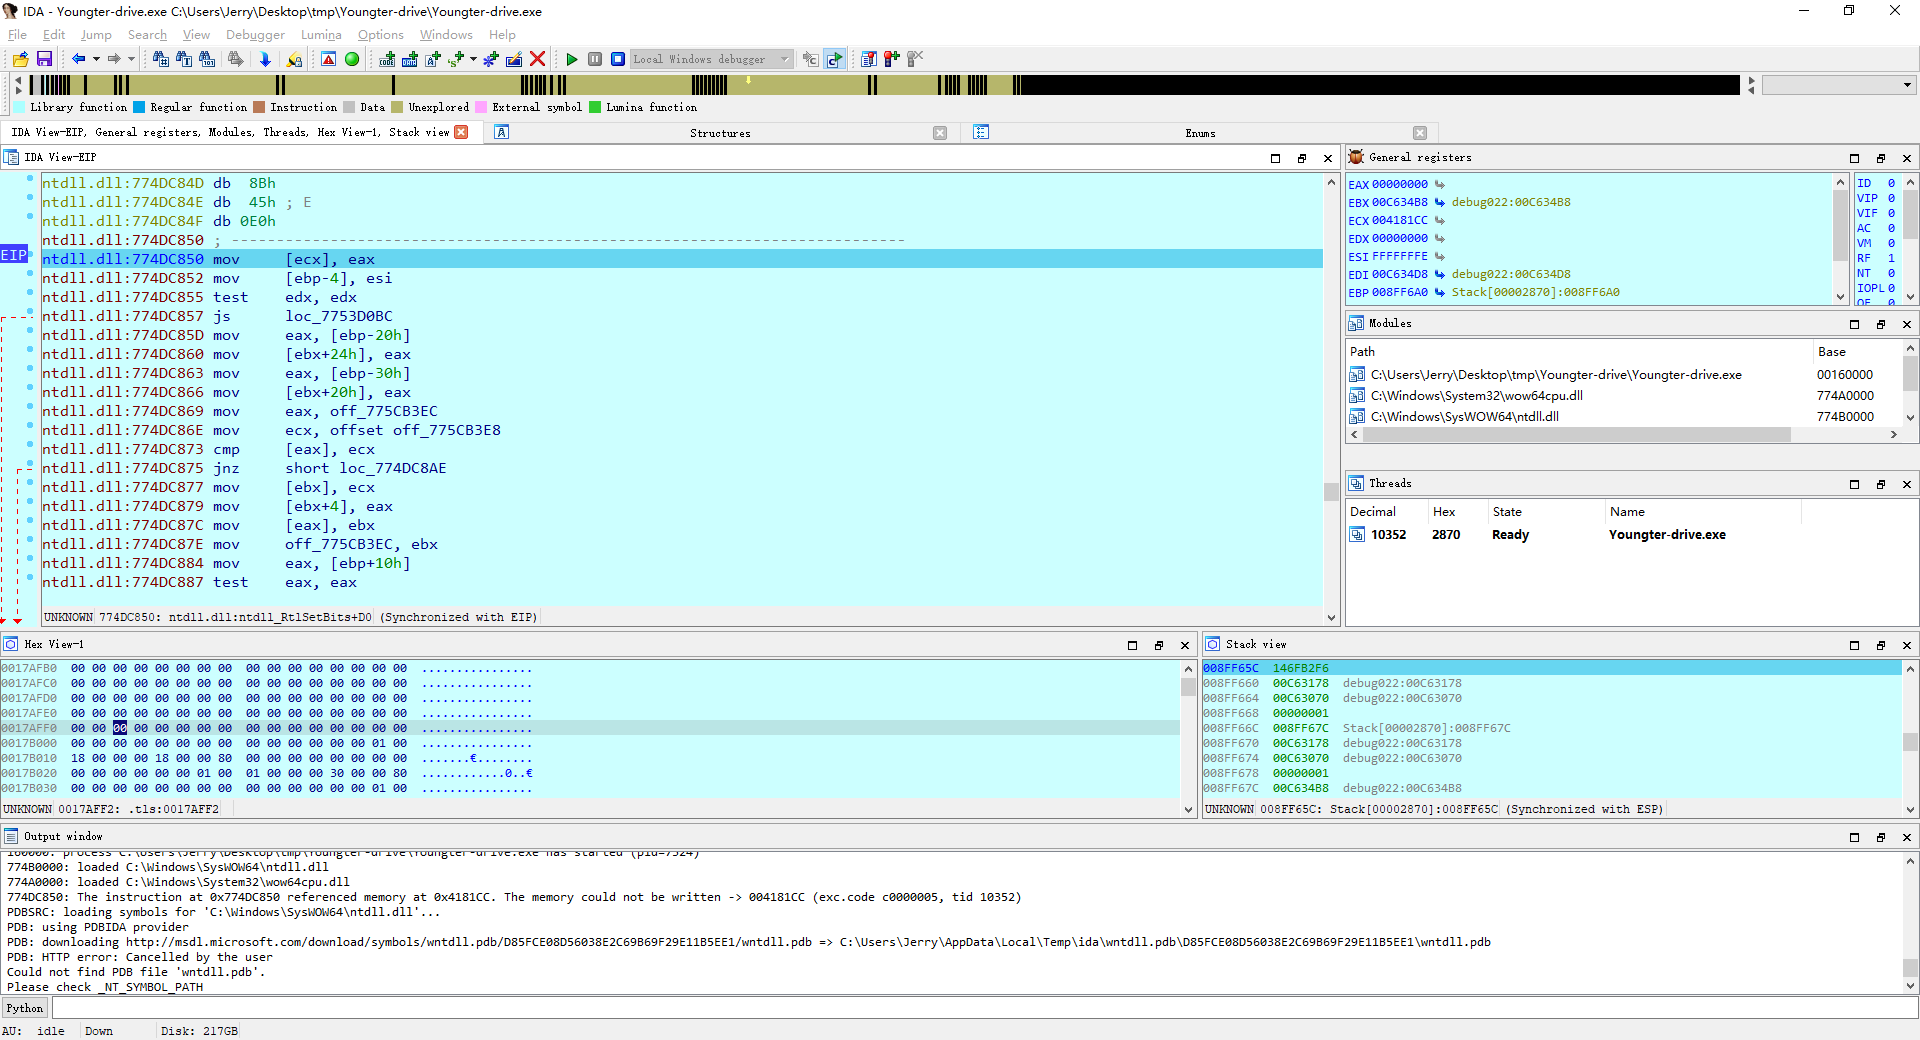Open the Options menu
Screen dimensions: 1920x1040
click(x=381, y=35)
